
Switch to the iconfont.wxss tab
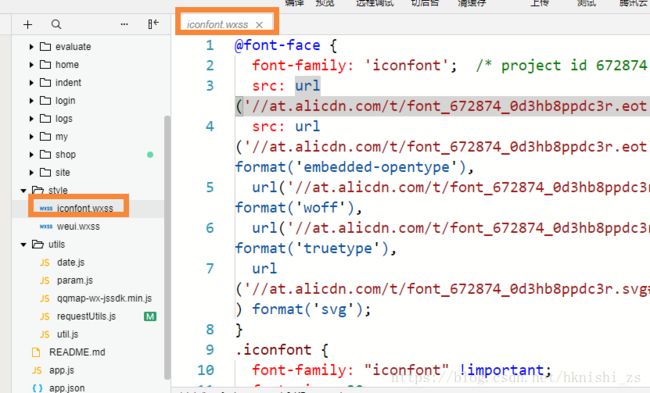pyautogui.click(x=217, y=24)
